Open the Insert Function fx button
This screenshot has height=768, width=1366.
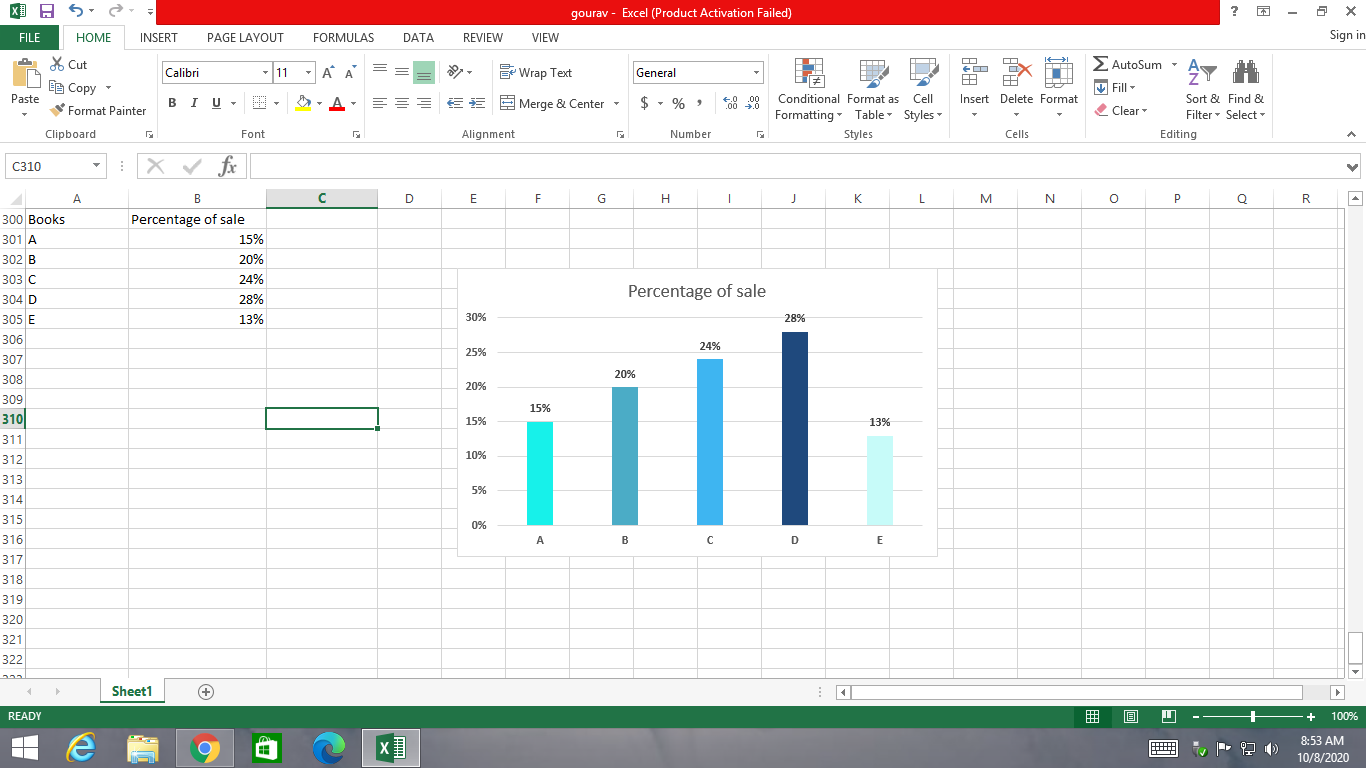point(228,166)
